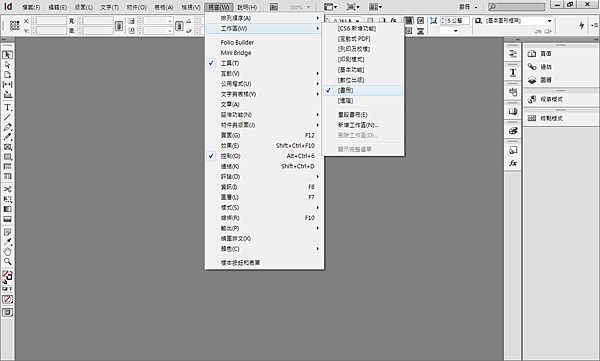Select the Zoom magnifier tool
Image resolution: width=600 pixels, height=361 pixels.
pos(7,262)
